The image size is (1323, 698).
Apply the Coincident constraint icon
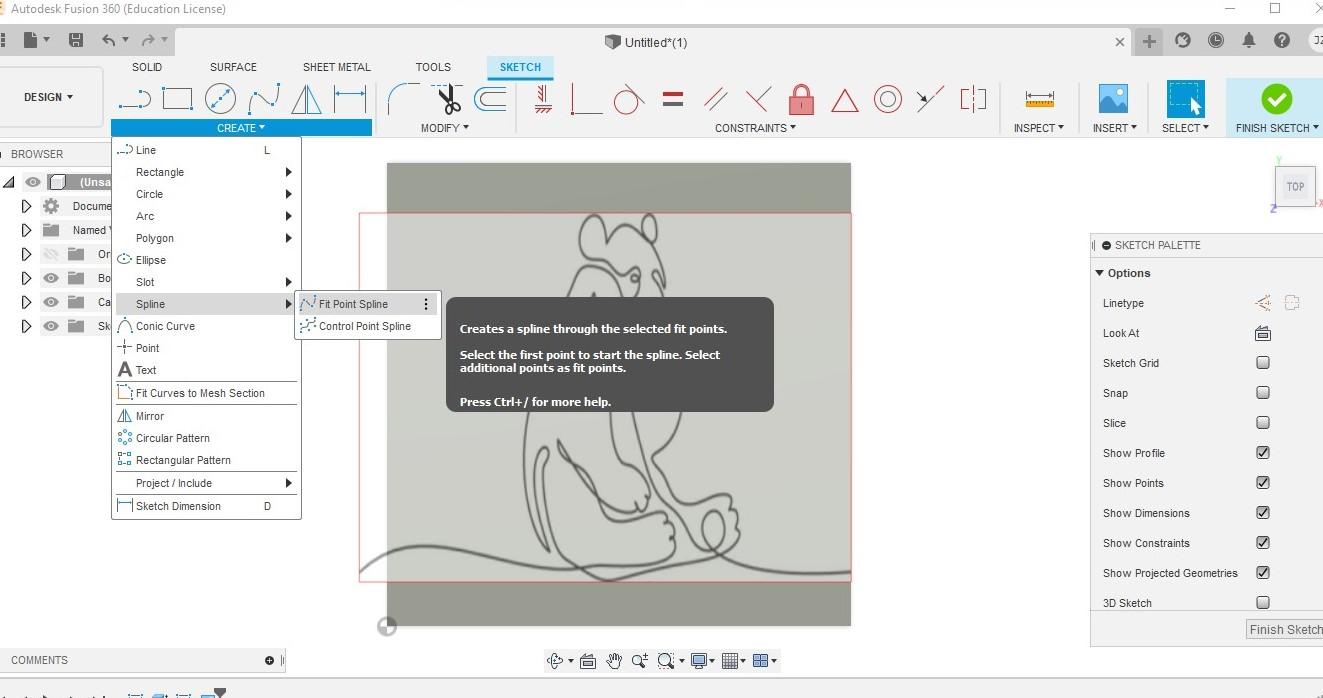click(x=586, y=99)
